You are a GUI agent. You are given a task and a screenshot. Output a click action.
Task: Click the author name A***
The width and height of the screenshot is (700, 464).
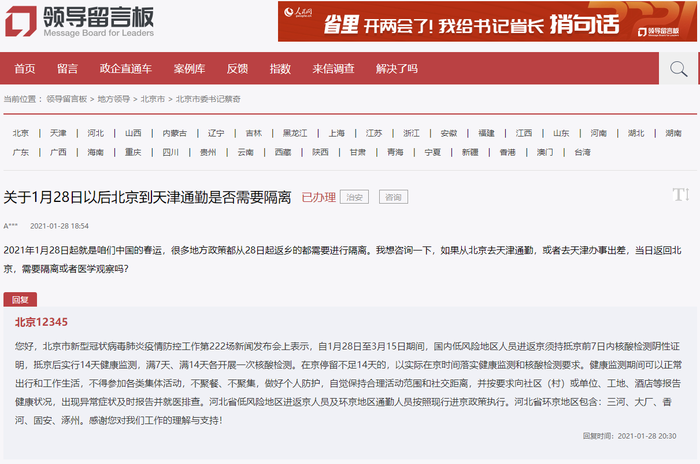(11, 226)
